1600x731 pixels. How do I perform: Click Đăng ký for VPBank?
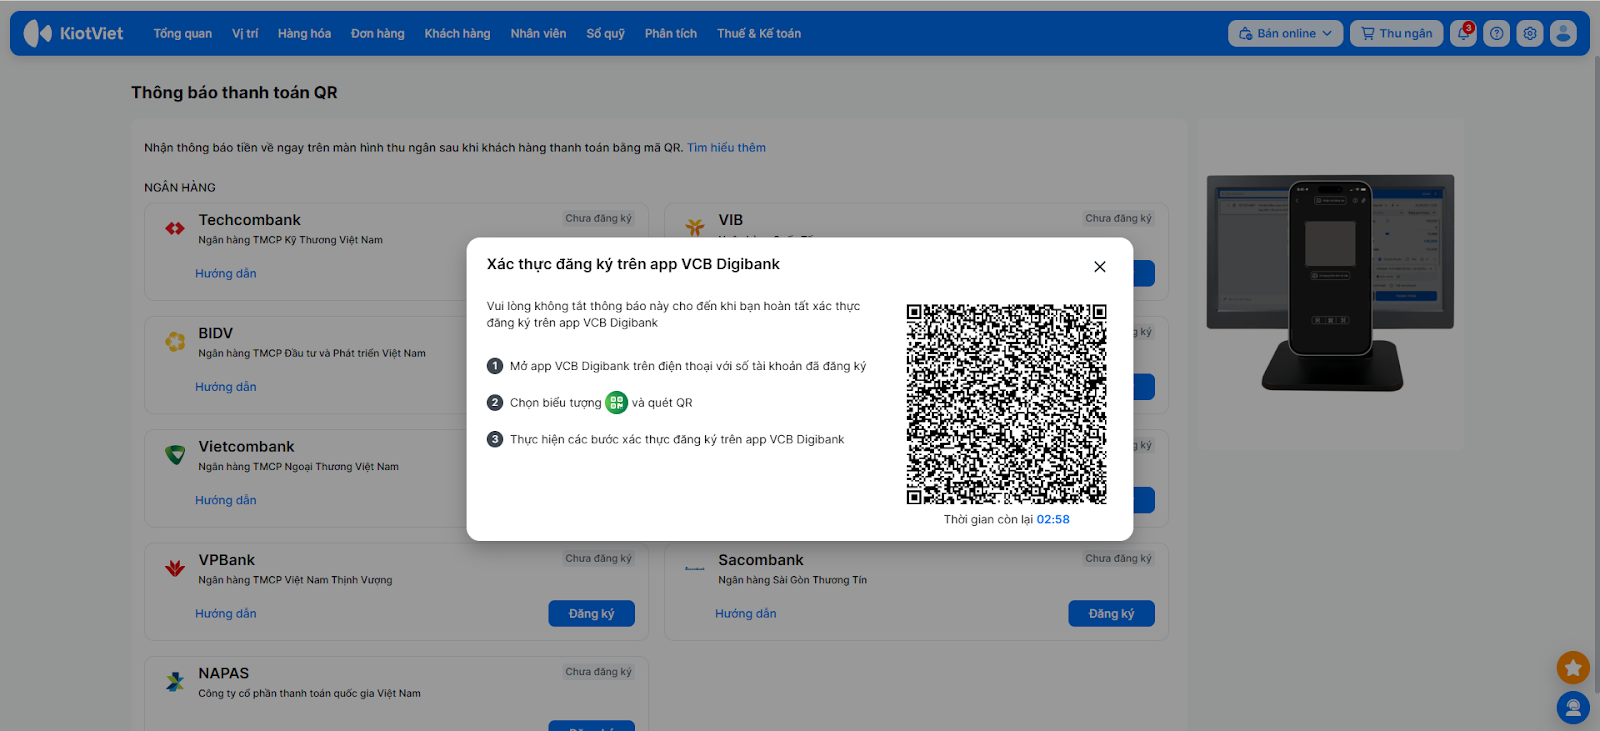[x=591, y=614]
